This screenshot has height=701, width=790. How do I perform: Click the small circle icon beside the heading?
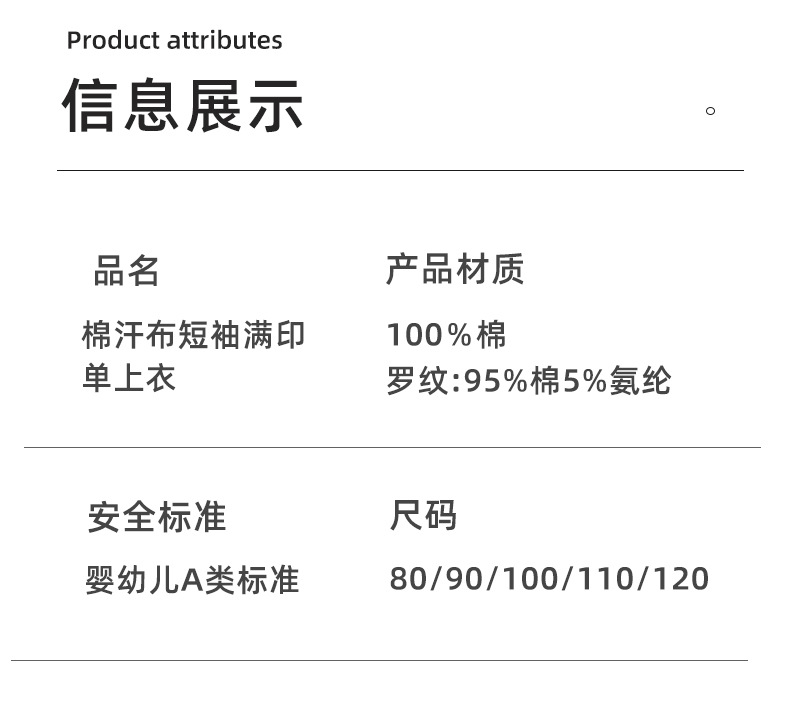point(711,111)
